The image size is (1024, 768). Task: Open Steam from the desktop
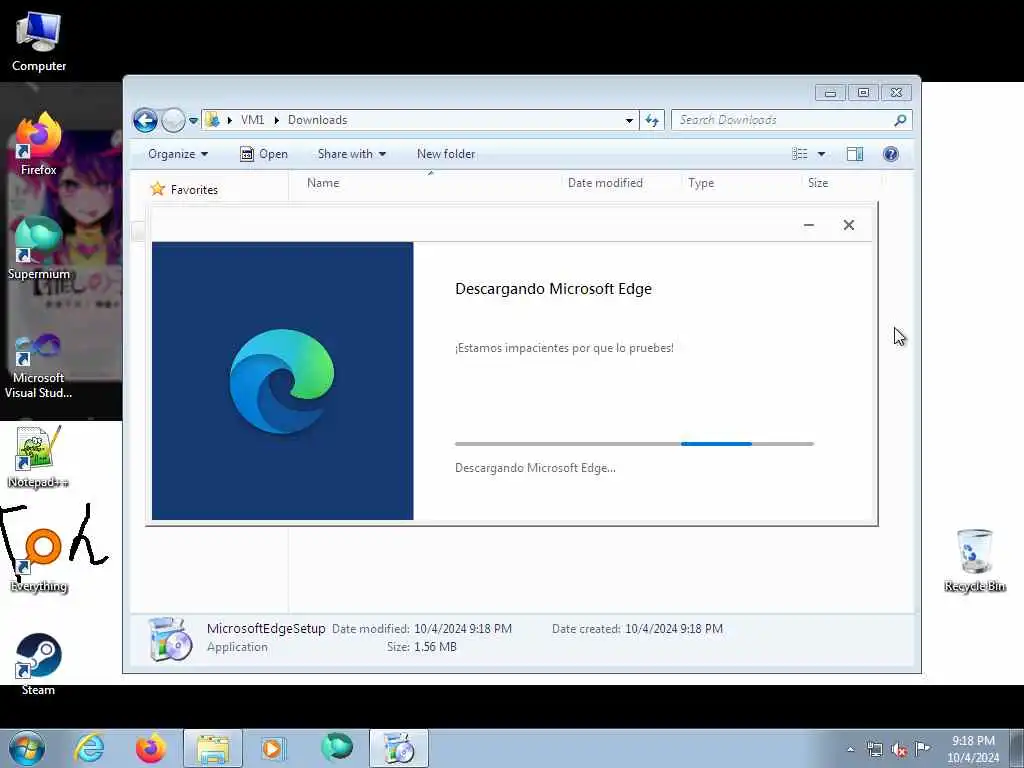pos(39,664)
